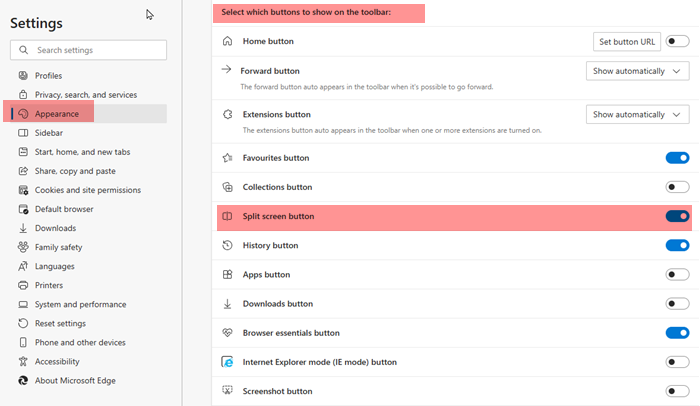Image resolution: width=700 pixels, height=406 pixels.
Task: Click the Favourites button star icon
Action: point(227,158)
